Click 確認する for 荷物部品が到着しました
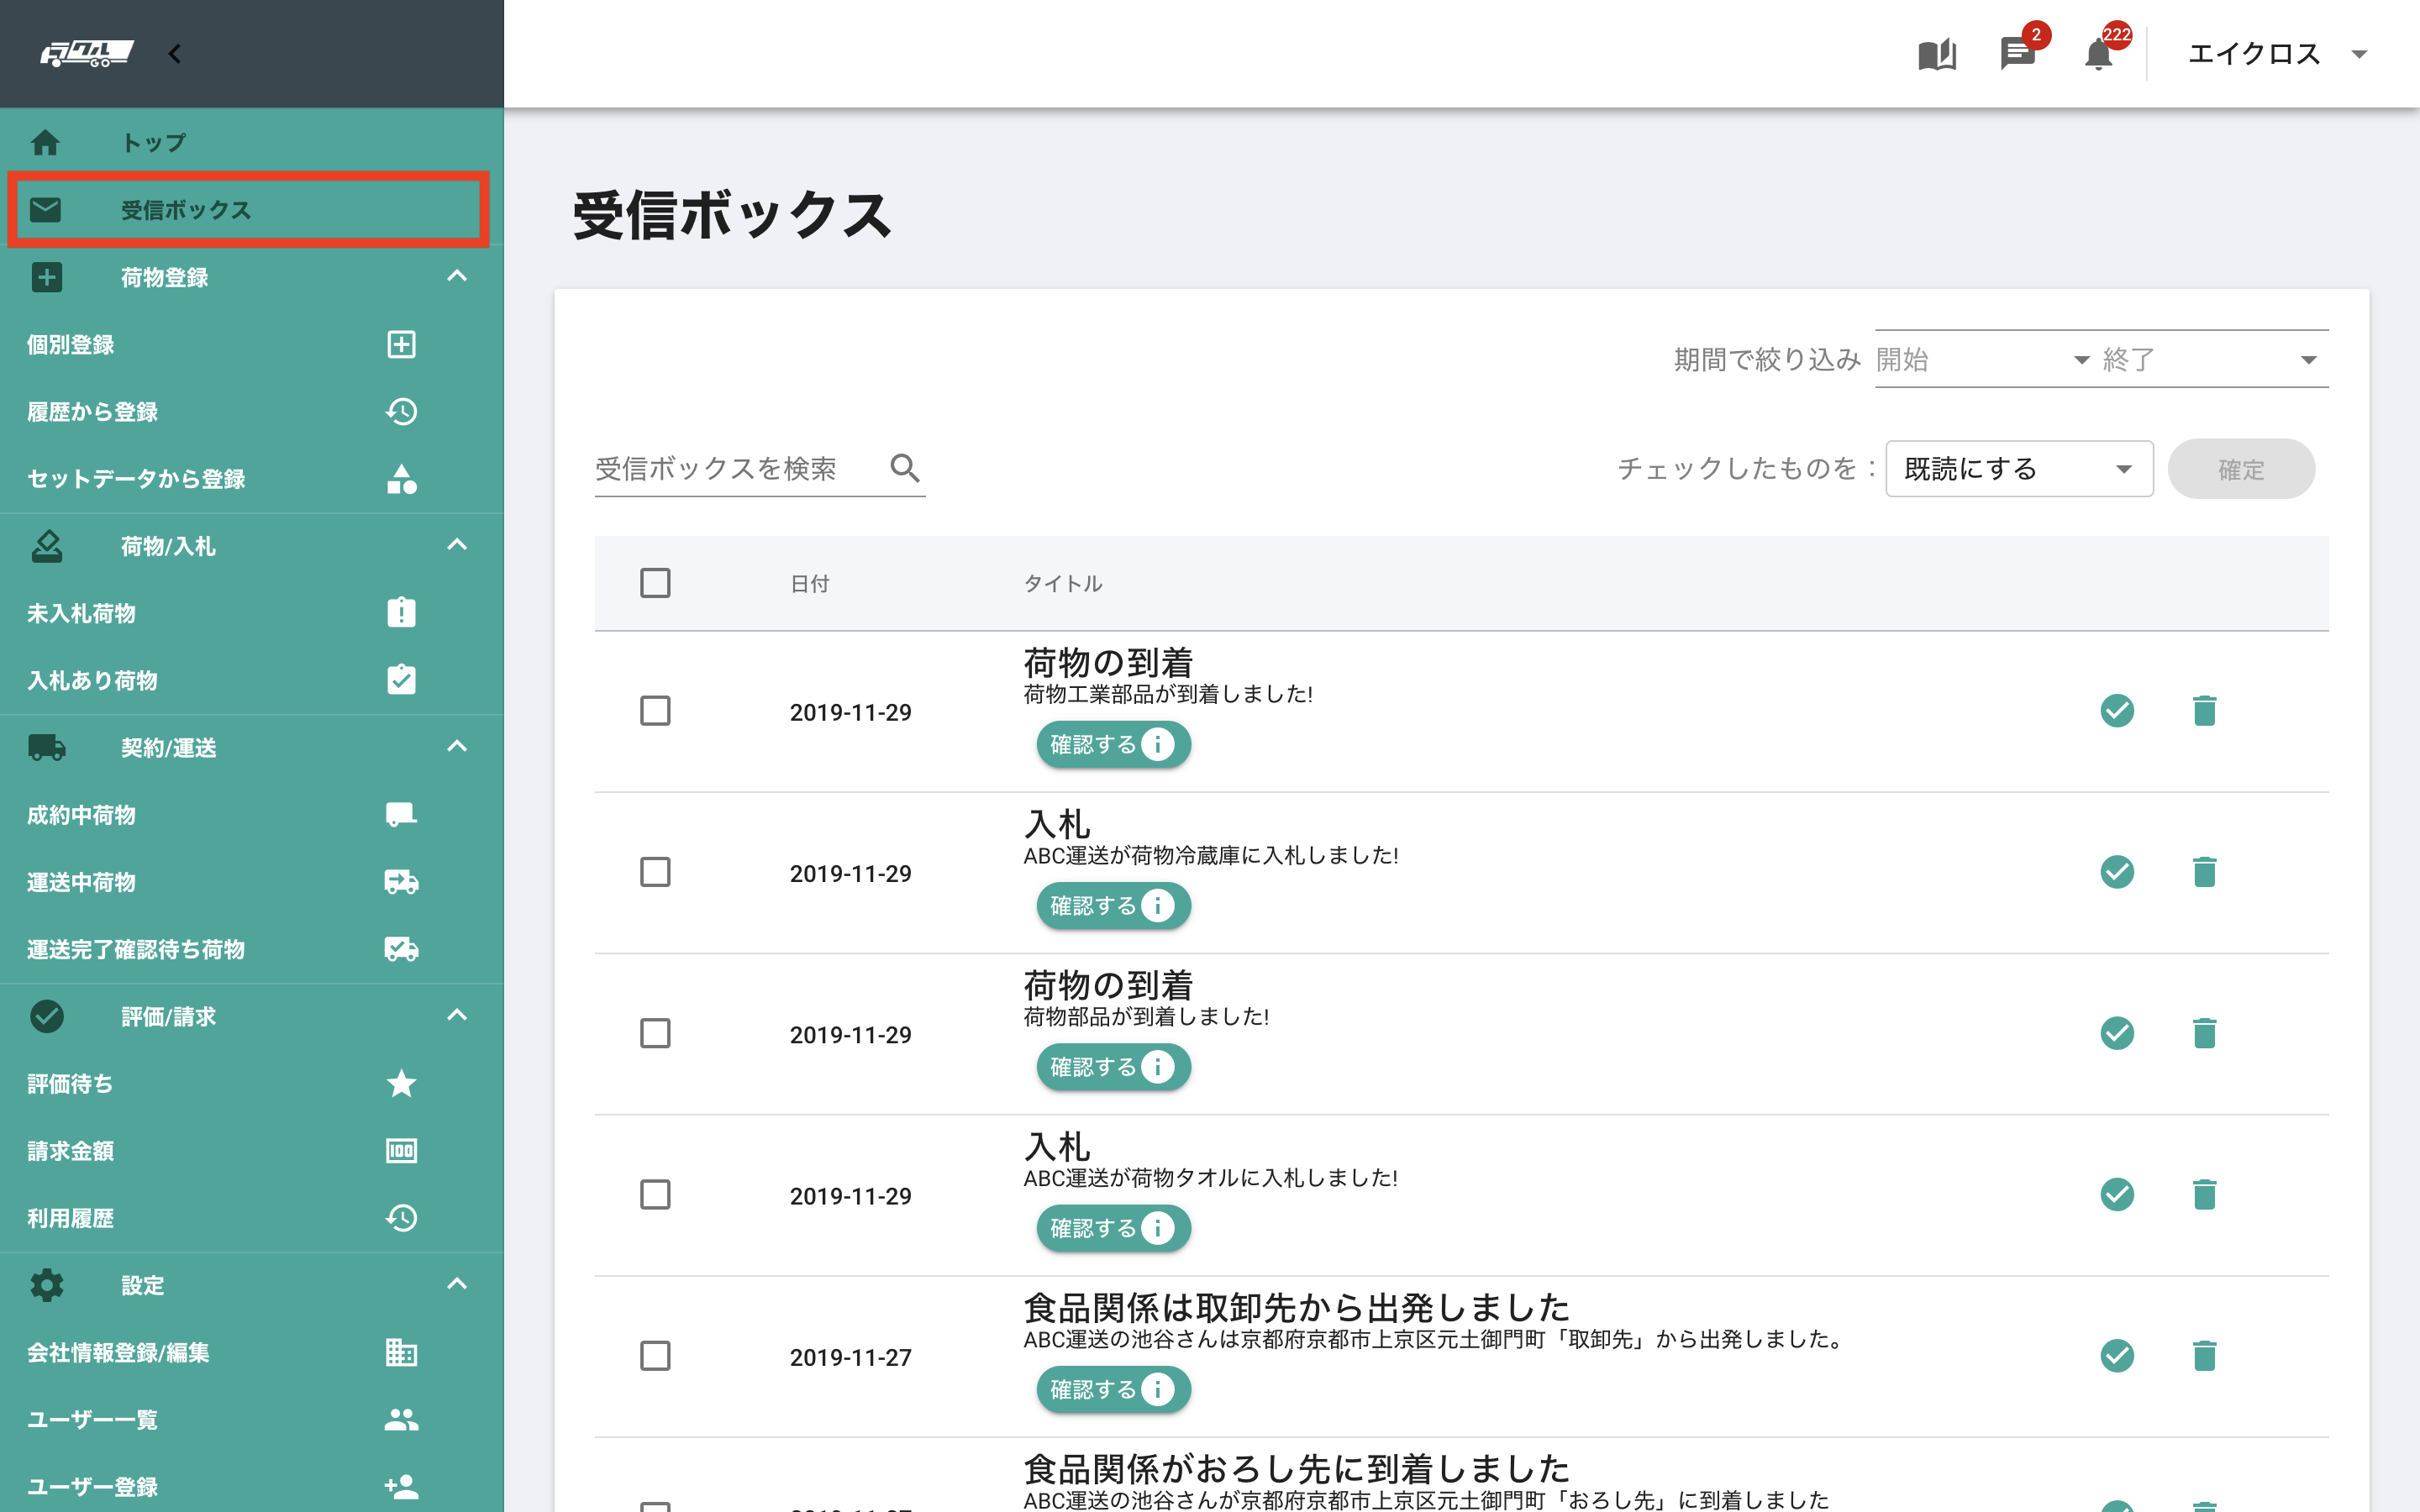Image resolution: width=2420 pixels, height=1512 pixels. click(x=1113, y=1067)
